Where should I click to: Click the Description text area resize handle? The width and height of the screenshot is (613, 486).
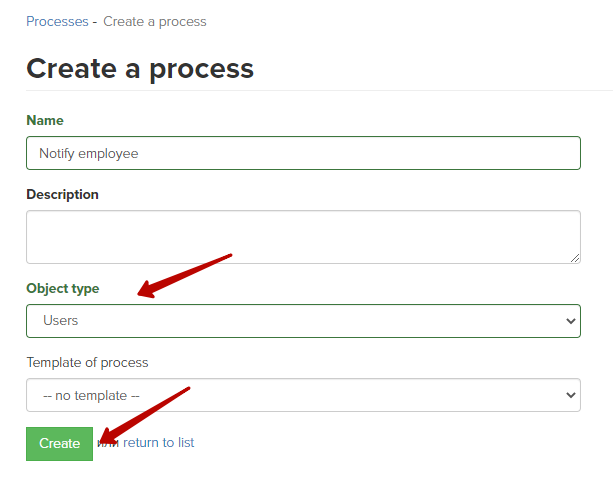[575, 258]
